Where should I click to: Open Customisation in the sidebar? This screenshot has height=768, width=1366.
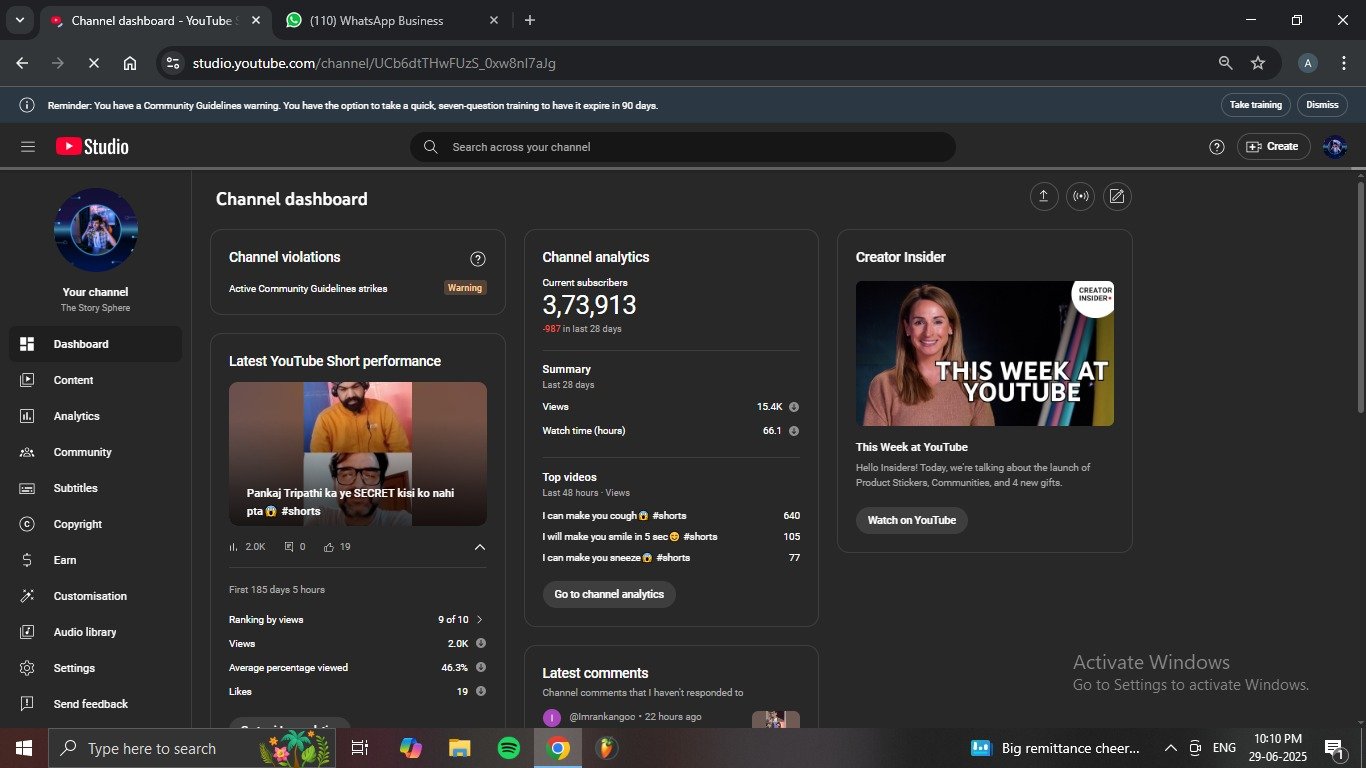coord(96,596)
